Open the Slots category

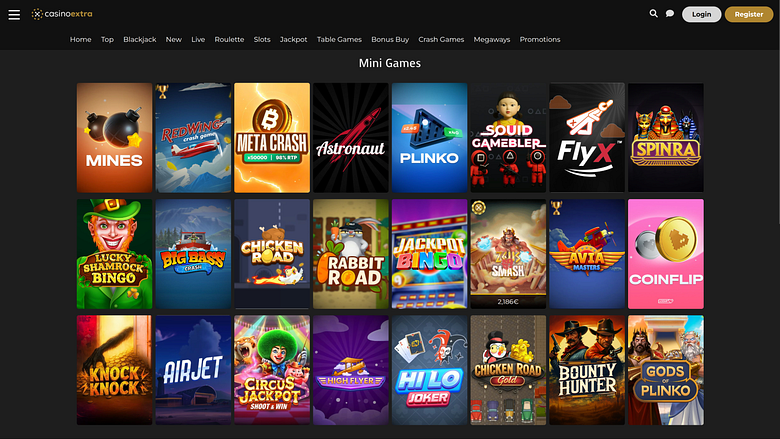point(262,39)
